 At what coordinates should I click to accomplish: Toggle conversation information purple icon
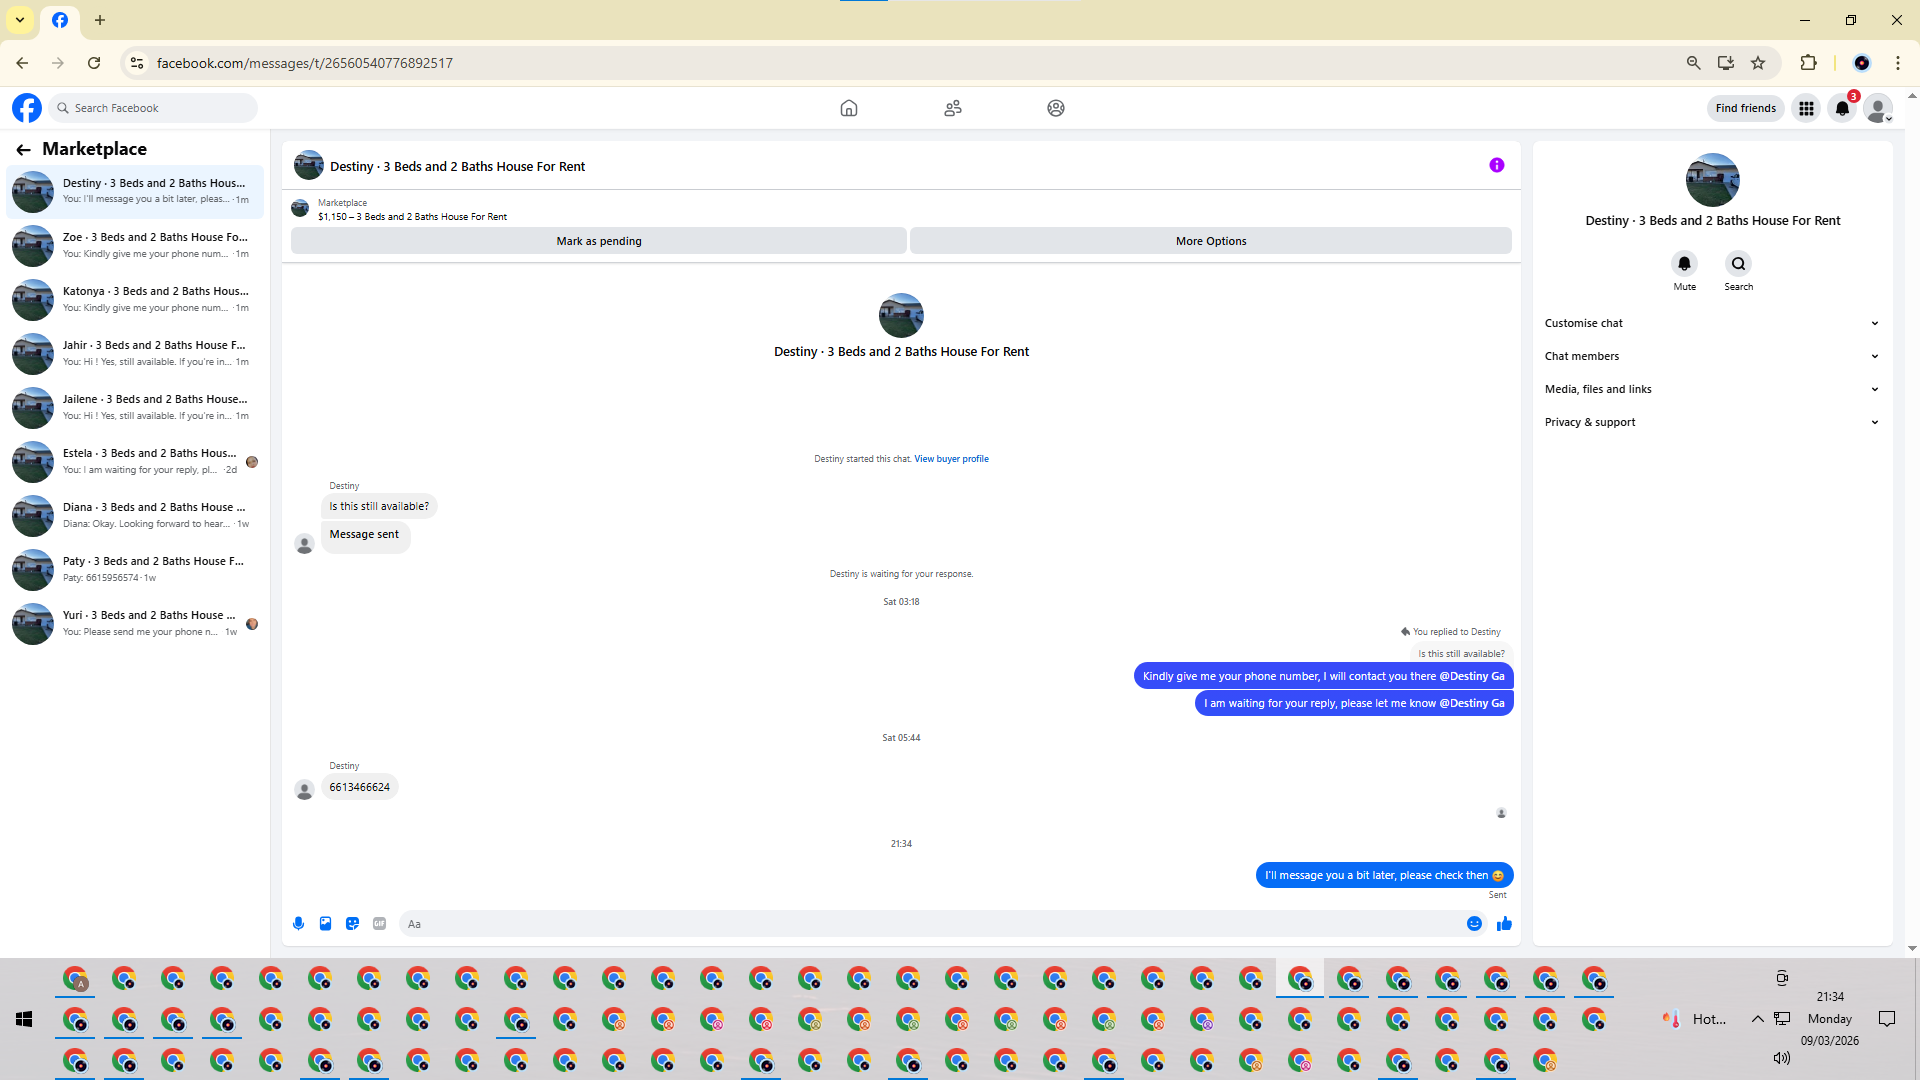[x=1496, y=166]
